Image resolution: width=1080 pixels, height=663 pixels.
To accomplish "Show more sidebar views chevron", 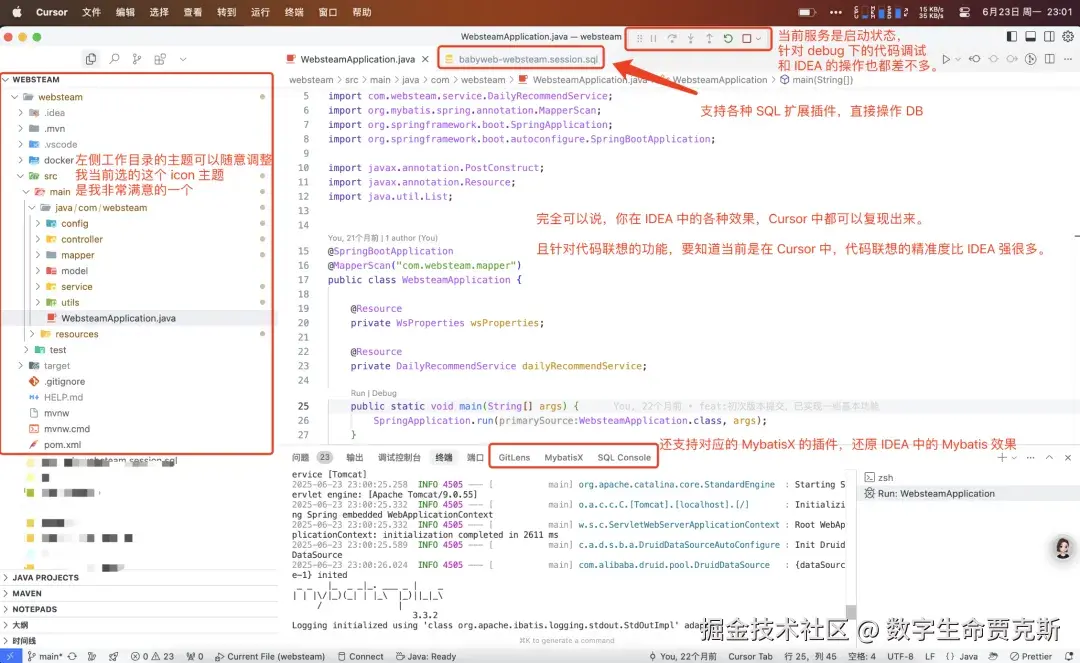I will 183,59.
